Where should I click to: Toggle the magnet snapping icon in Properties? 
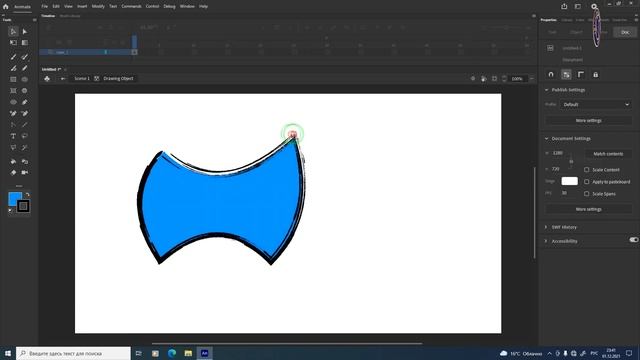(551, 75)
